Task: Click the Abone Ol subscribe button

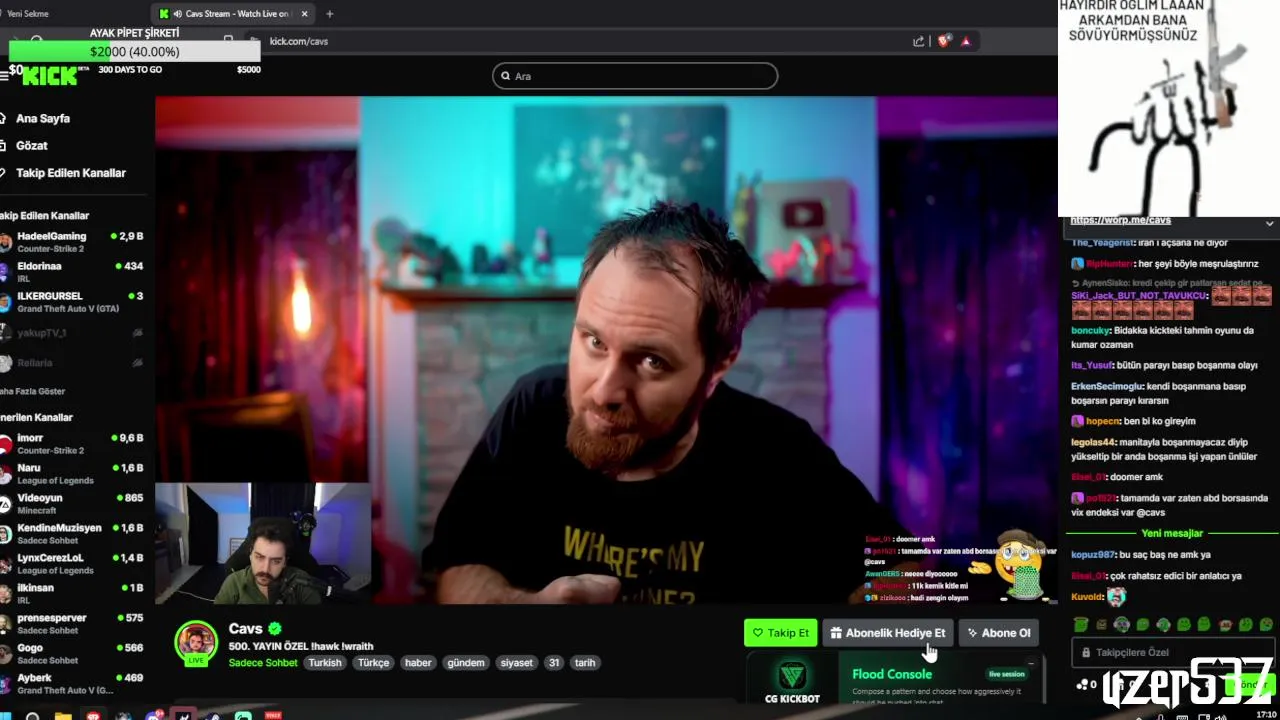Action: coord(998,633)
